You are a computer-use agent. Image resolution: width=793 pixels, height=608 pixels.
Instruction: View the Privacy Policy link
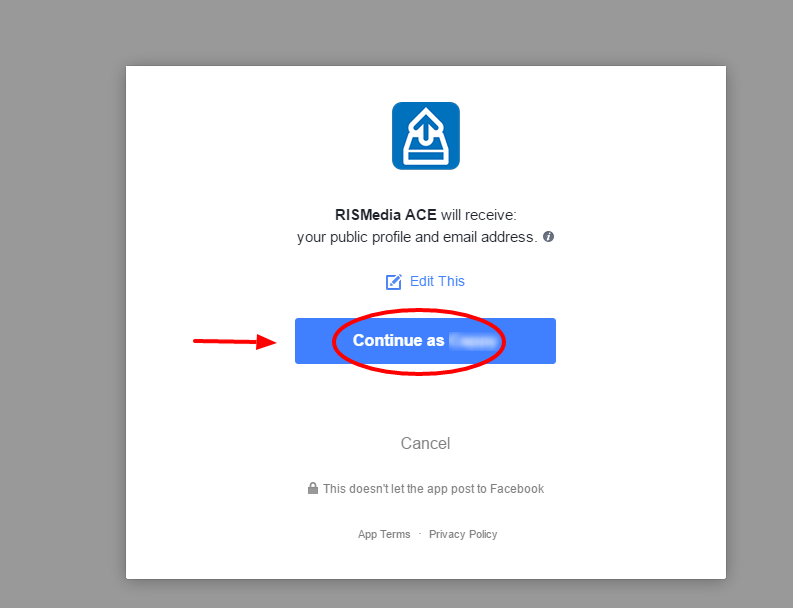pos(463,534)
